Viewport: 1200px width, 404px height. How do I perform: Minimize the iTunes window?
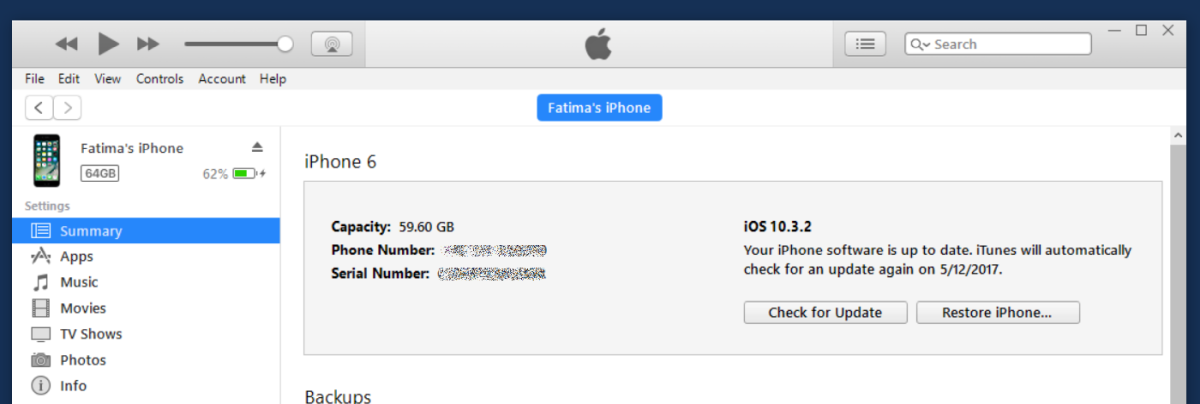(x=1115, y=31)
